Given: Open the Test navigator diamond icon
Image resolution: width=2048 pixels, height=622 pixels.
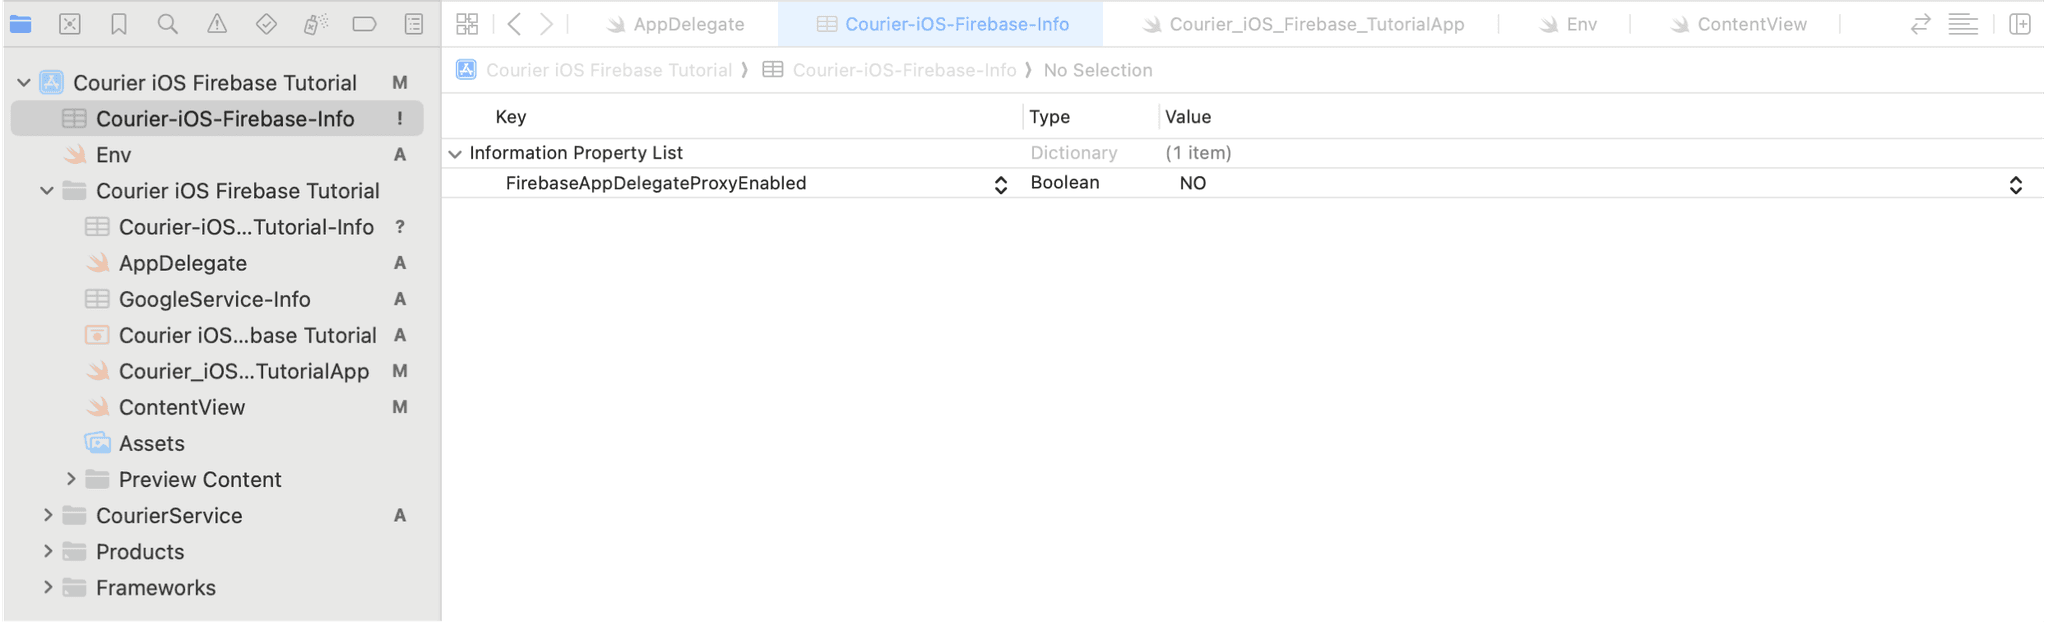Looking at the screenshot, I should coord(266,24).
